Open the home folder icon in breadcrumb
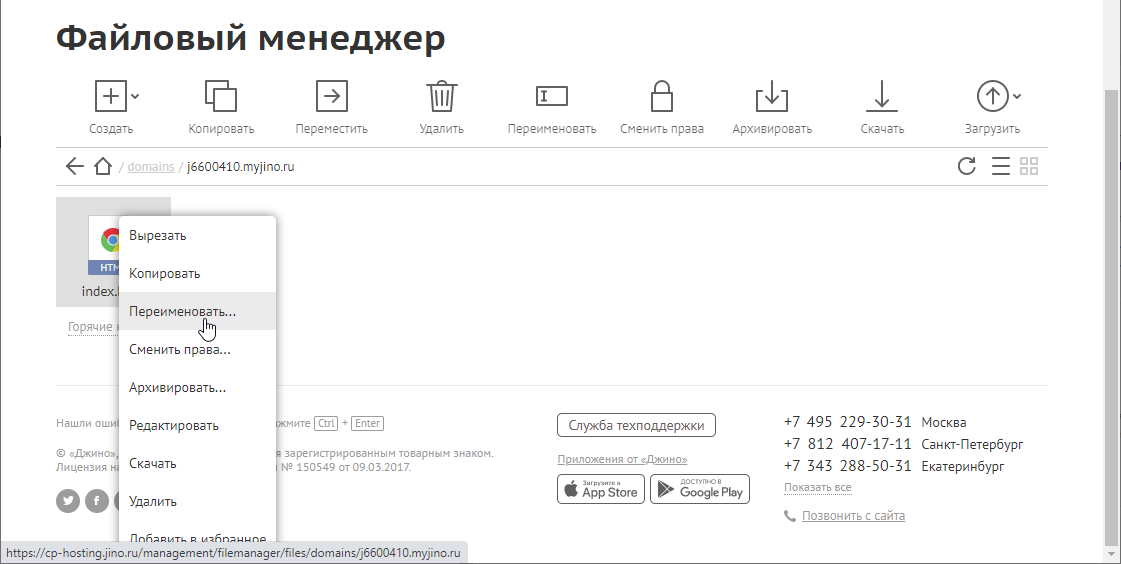 pyautogui.click(x=102, y=166)
